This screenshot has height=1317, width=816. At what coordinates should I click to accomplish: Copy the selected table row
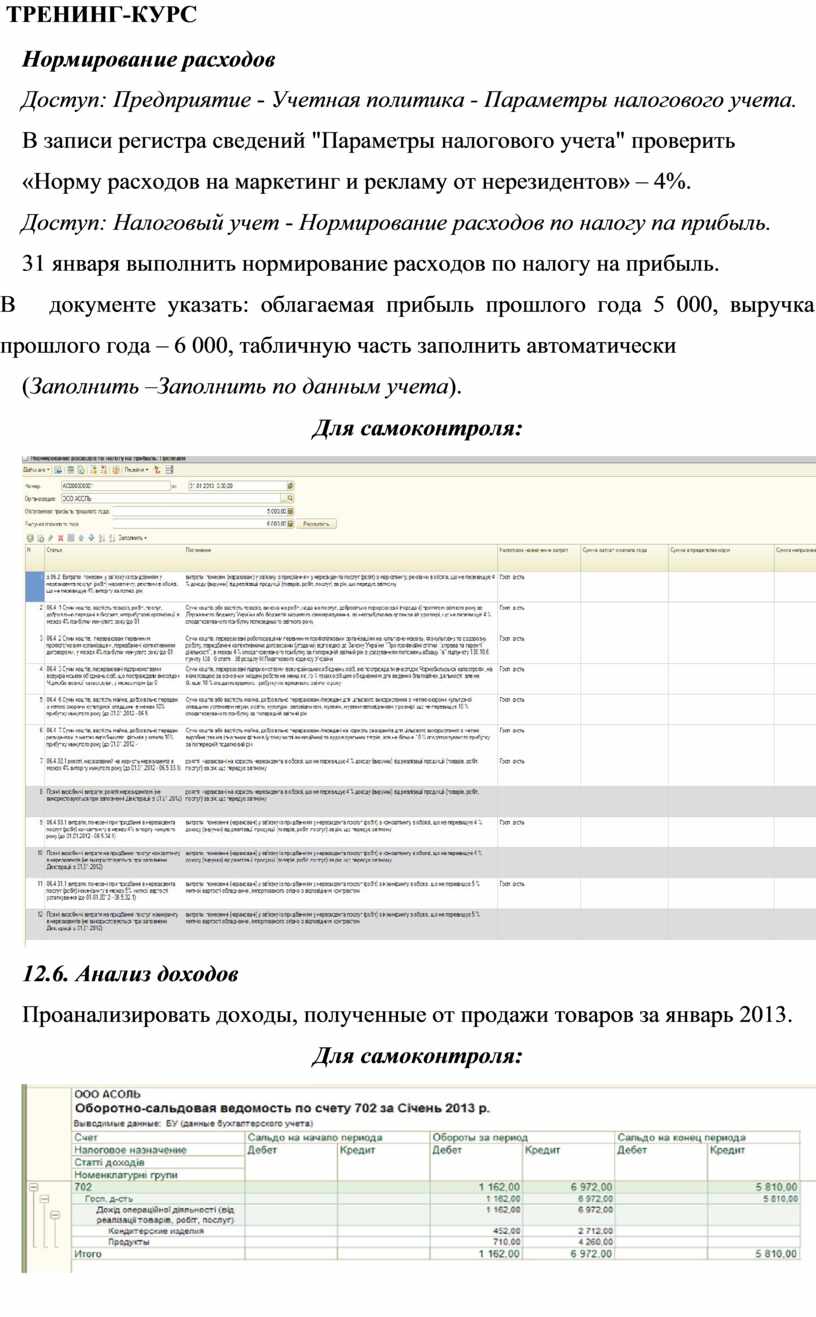pos(39,537)
